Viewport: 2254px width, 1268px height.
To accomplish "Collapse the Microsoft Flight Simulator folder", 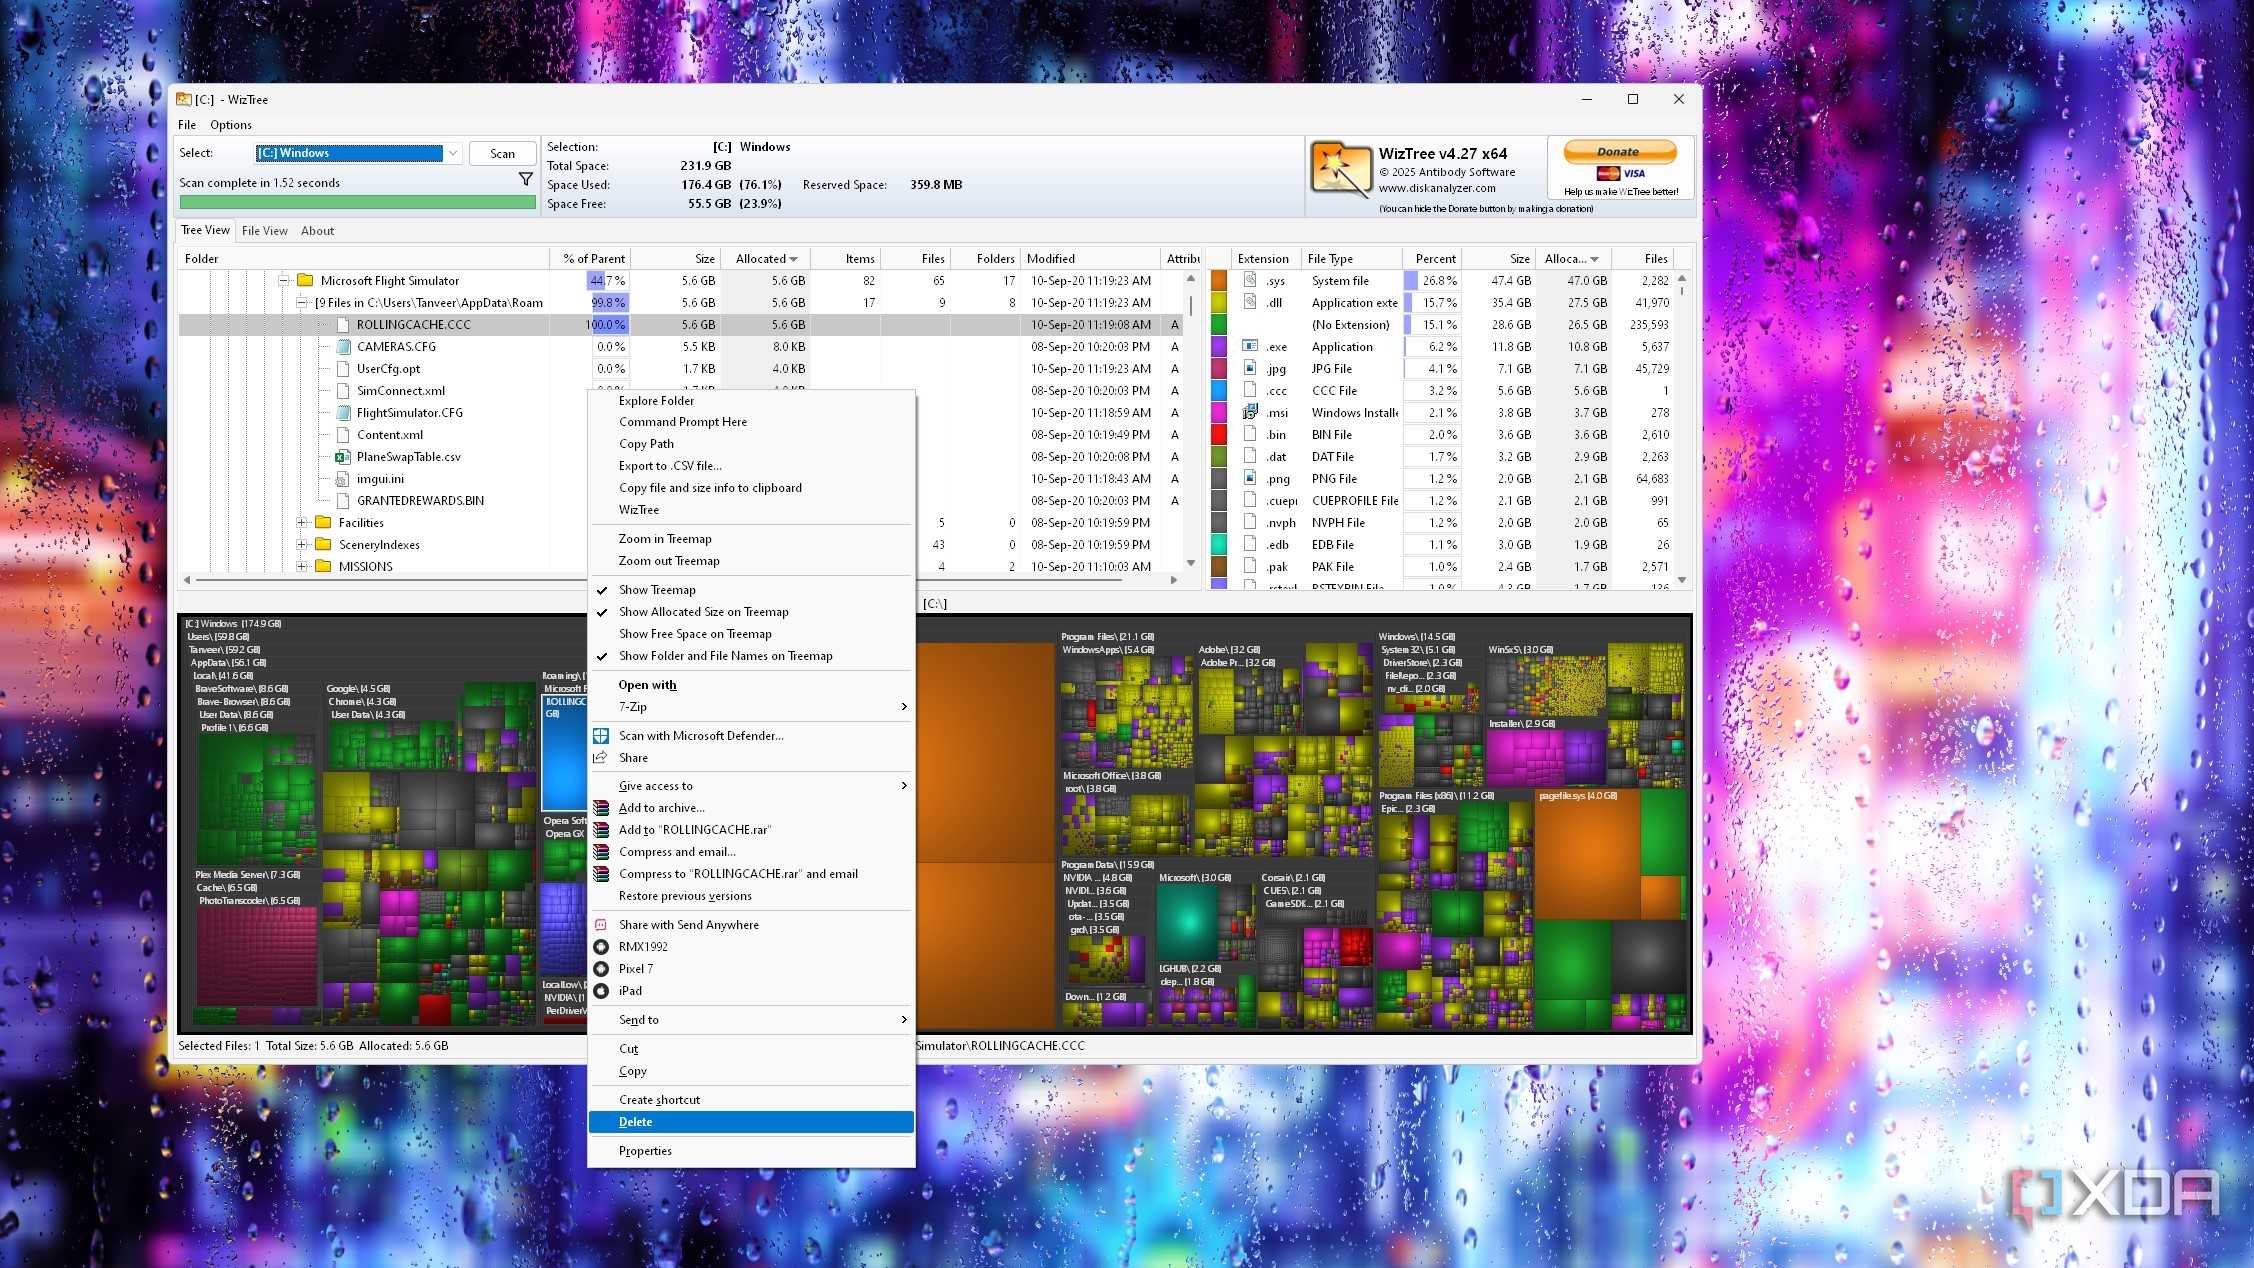I will 284,281.
